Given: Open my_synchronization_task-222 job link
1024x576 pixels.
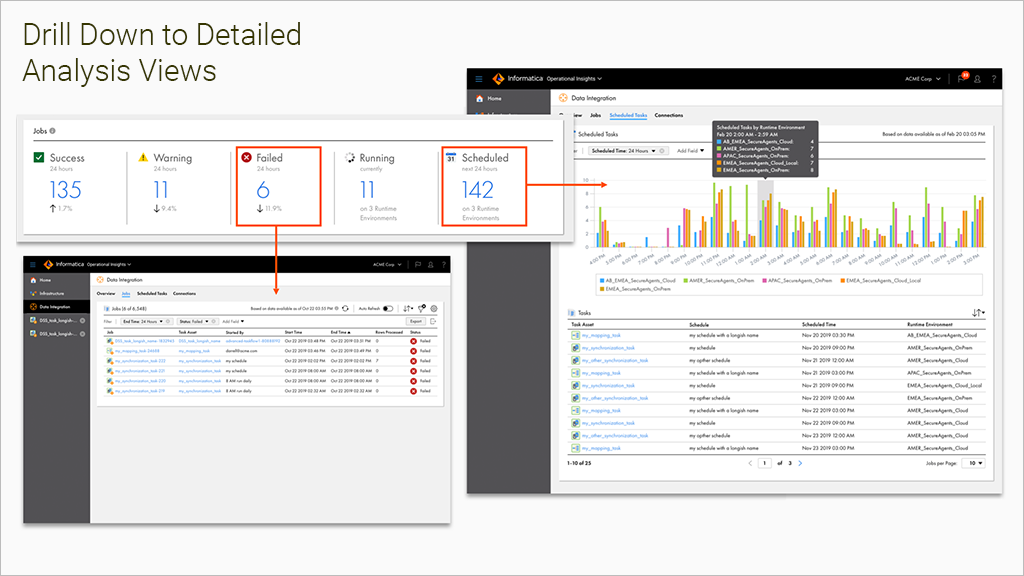Looking at the screenshot, I should click(x=140, y=360).
